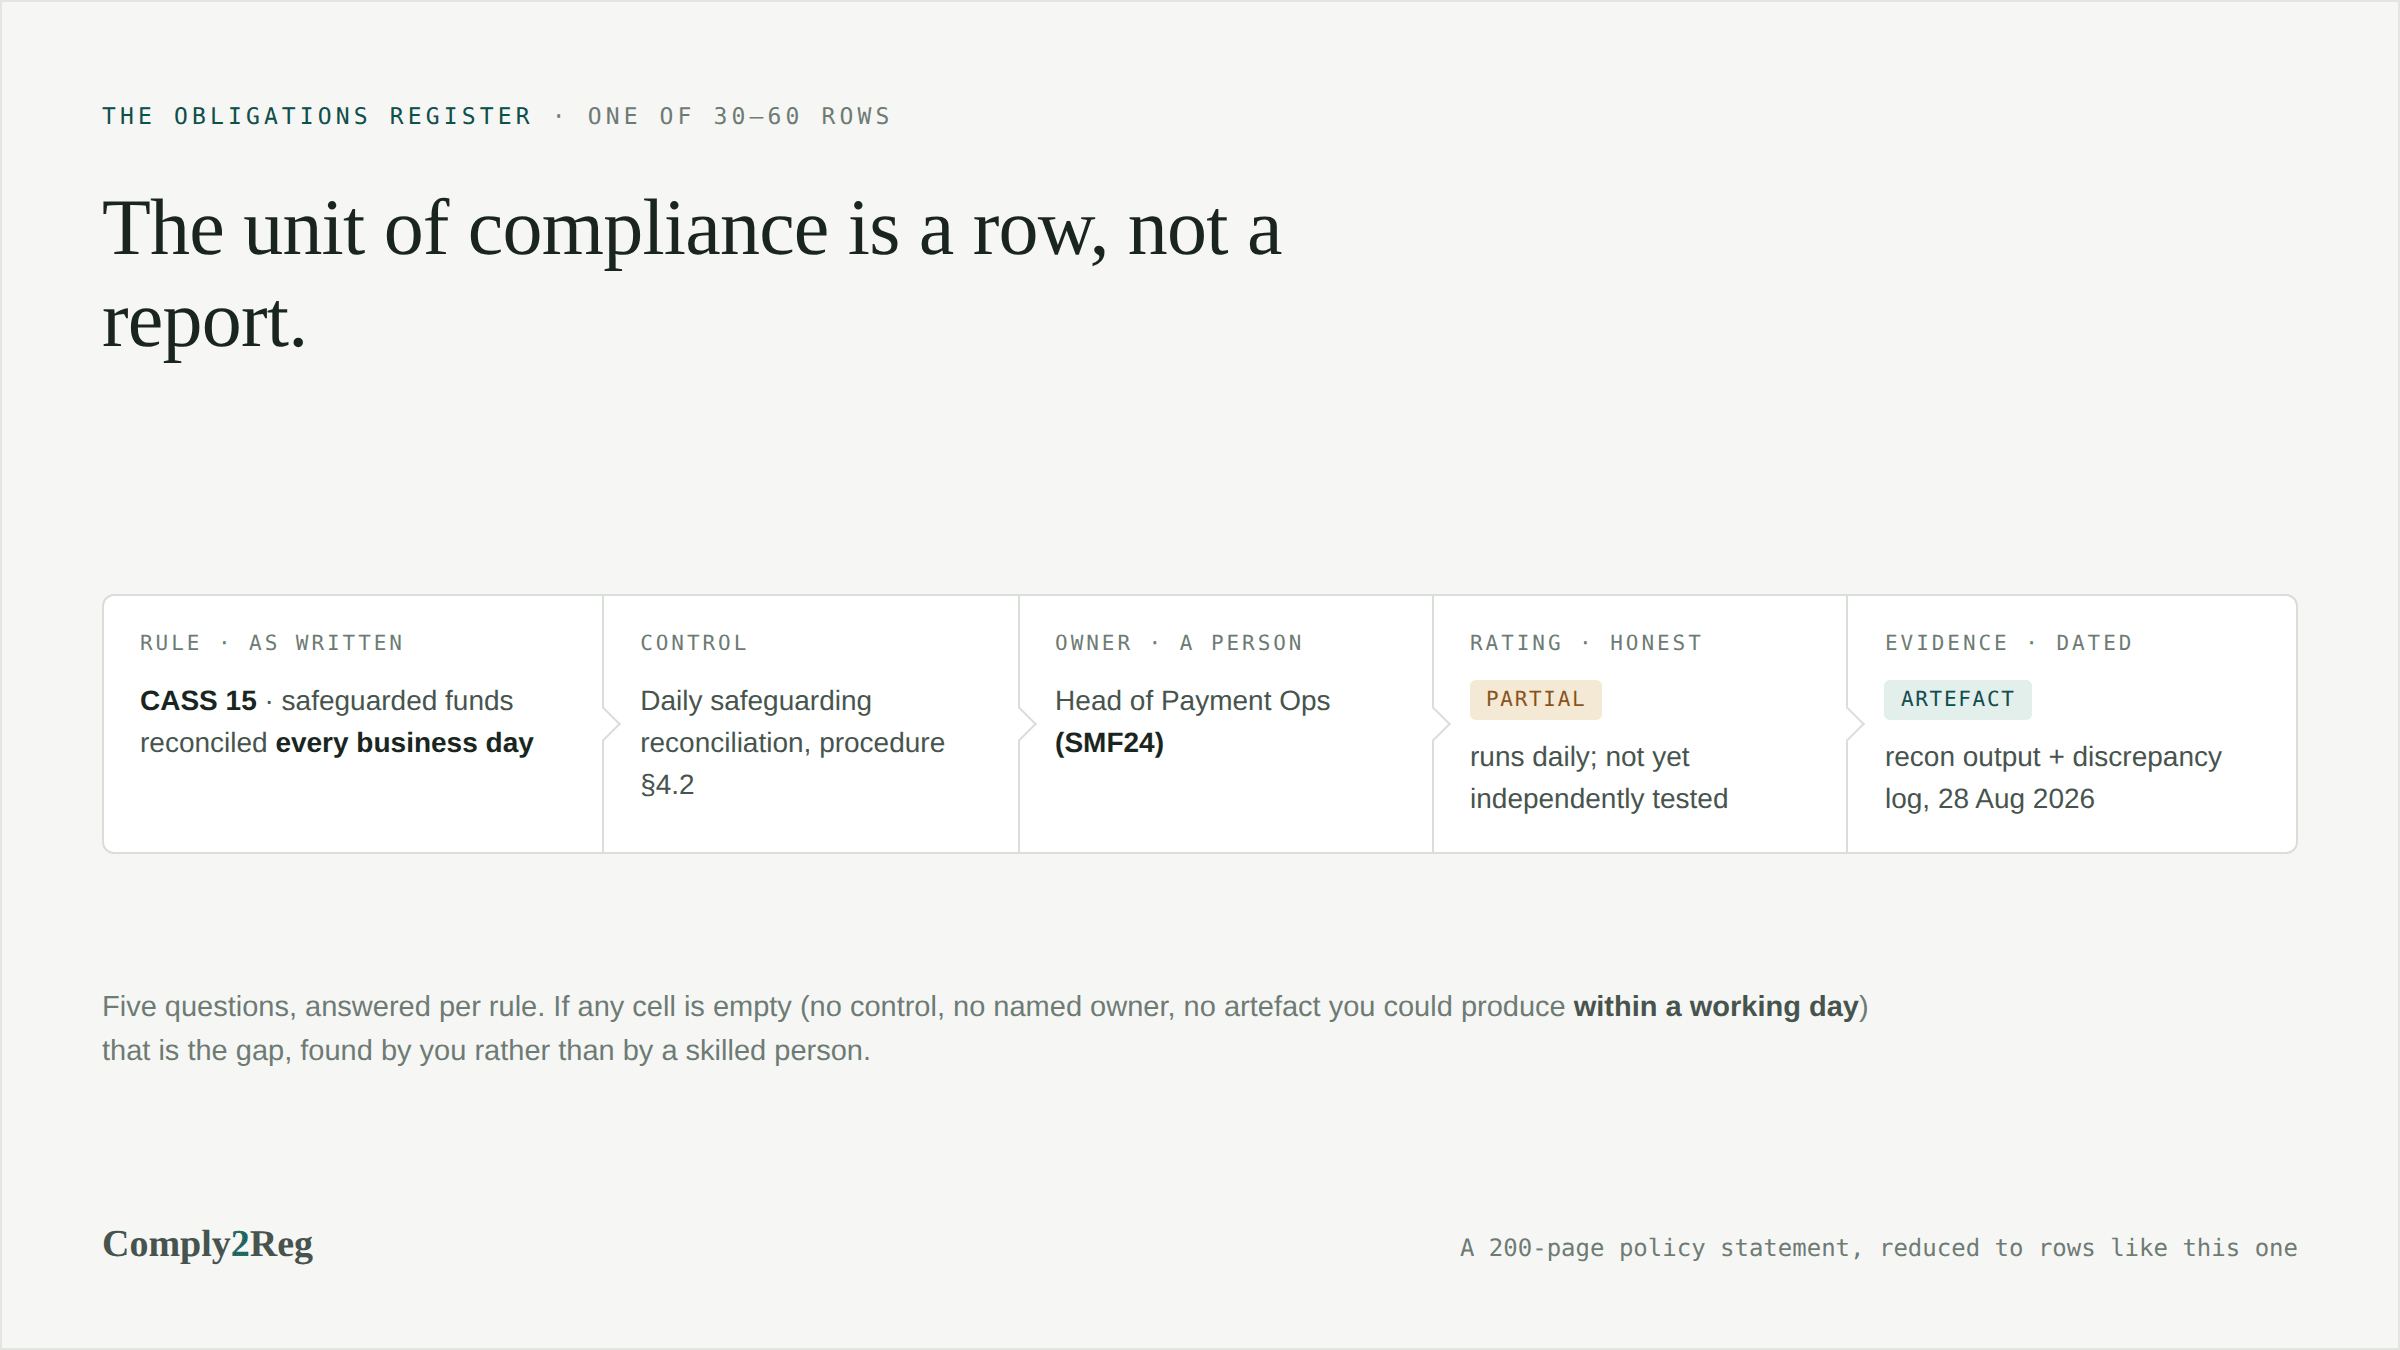
Task: Click 'within a working day' bold phrase
Action: (1716, 1006)
